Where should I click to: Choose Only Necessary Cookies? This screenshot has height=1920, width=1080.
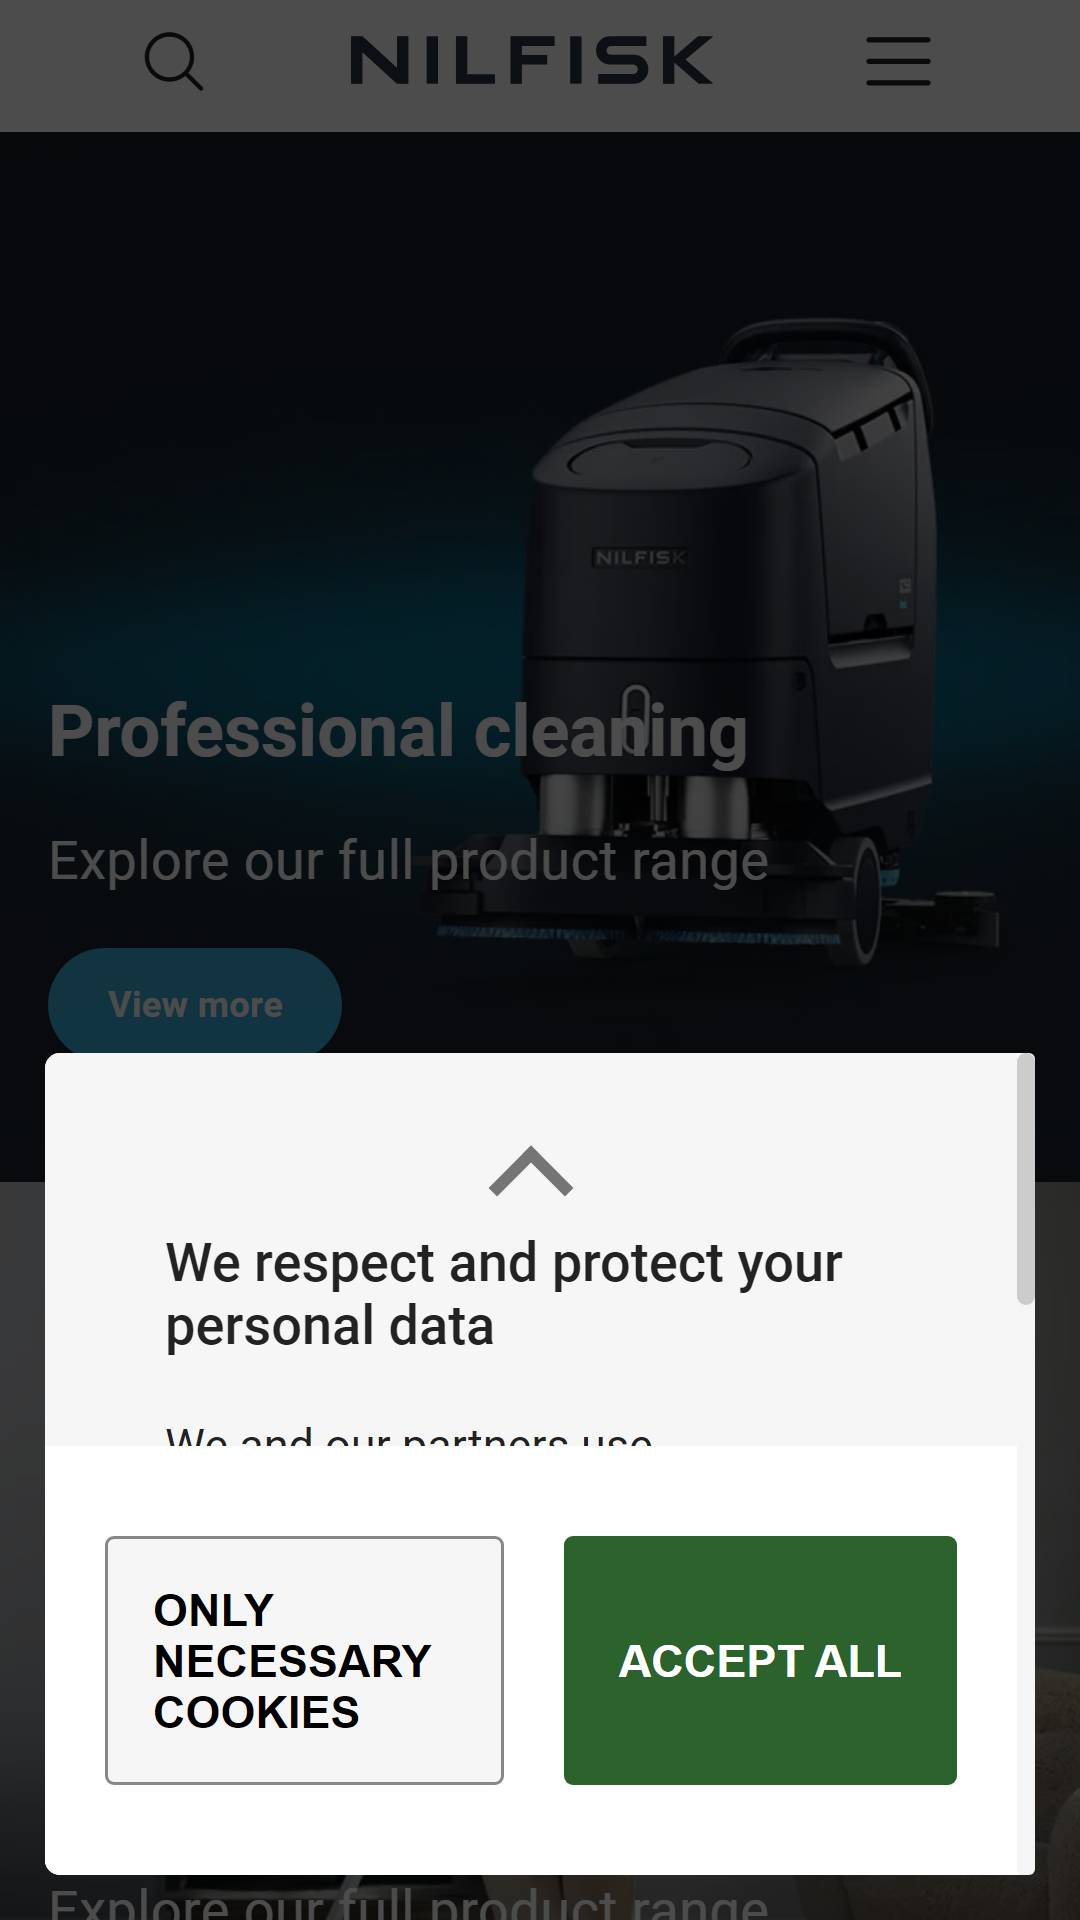(304, 1660)
